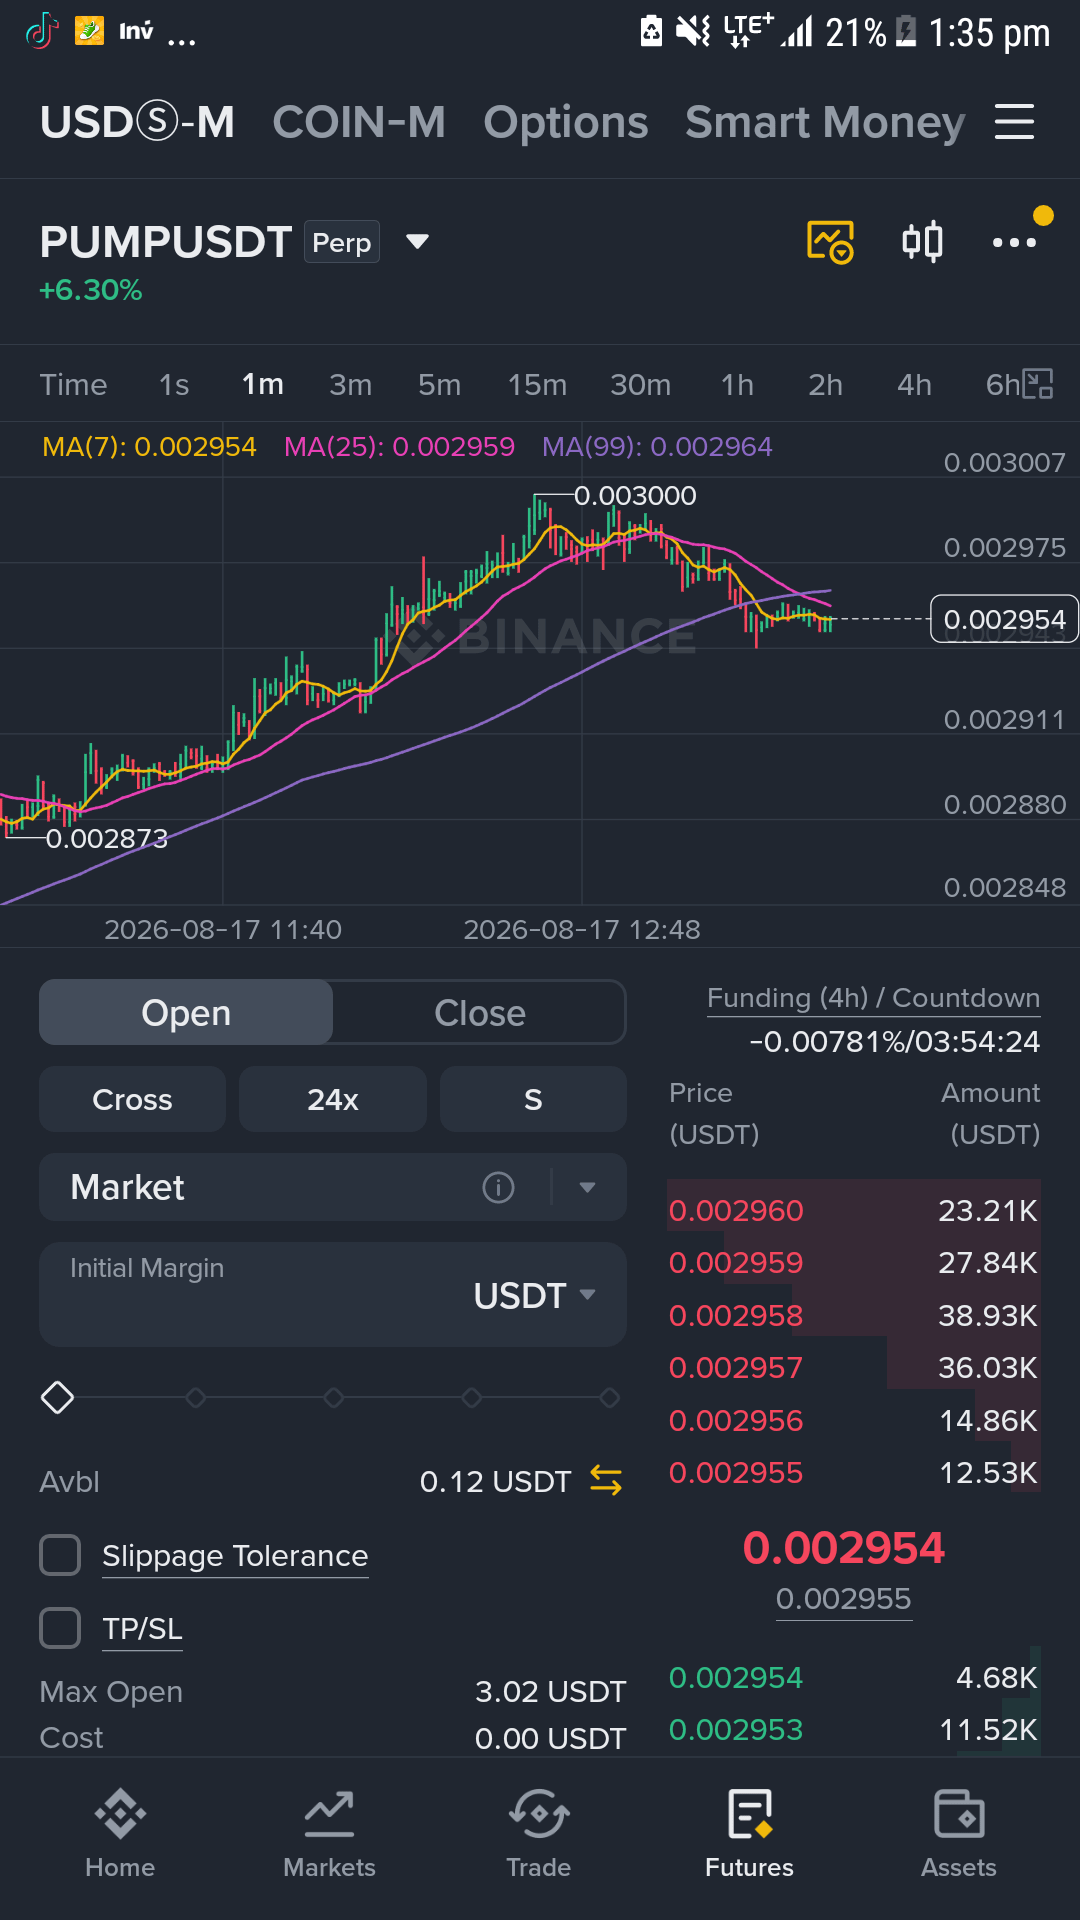
Task: Tap battery indicator in status bar
Action: click(x=906, y=32)
